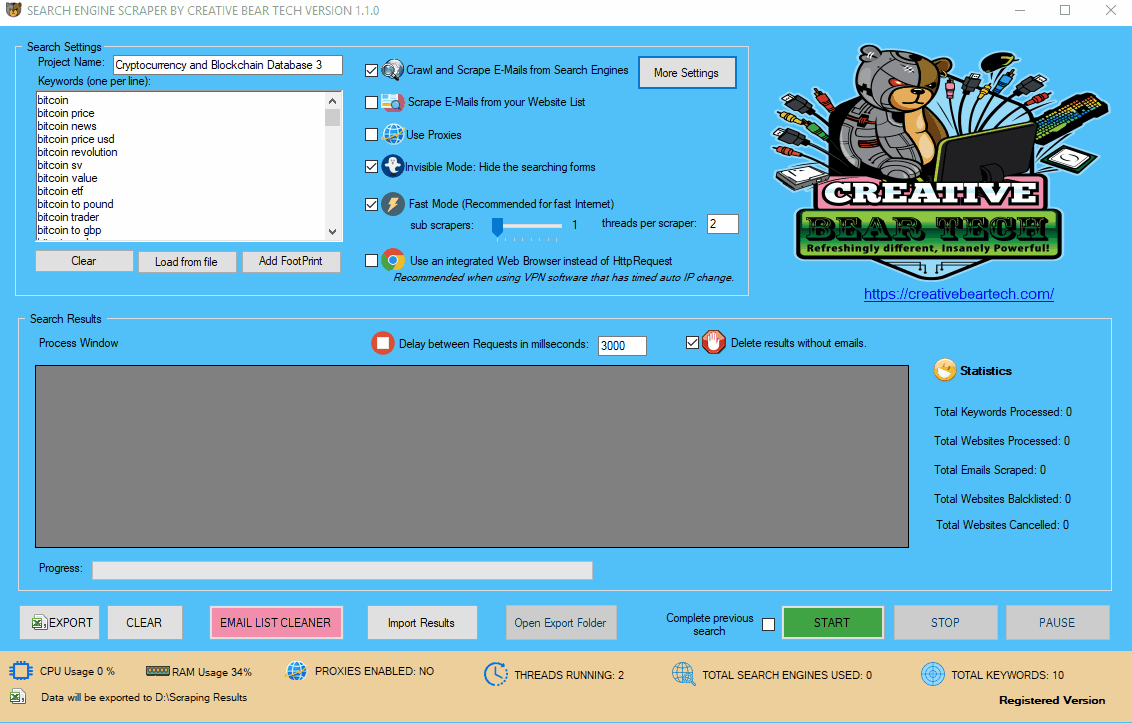Click the Chrome browser icon

coord(393,260)
